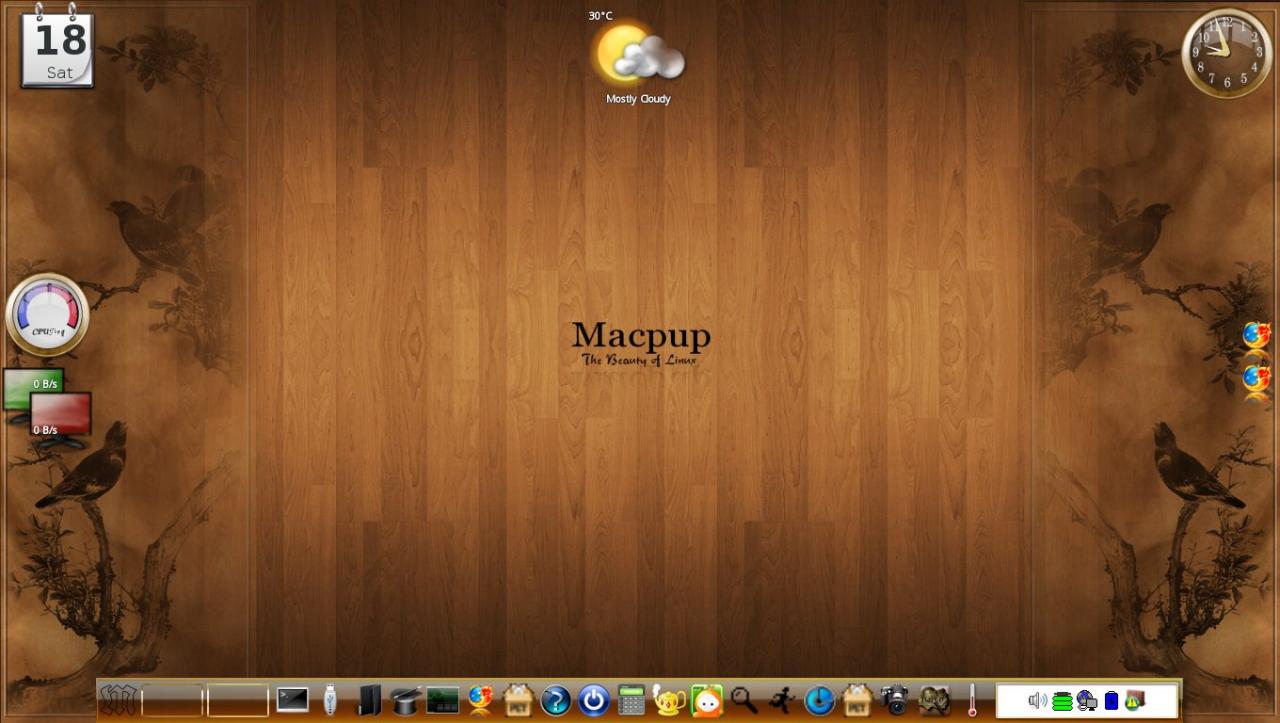This screenshot has height=723, width=1280.
Task: Open the PET package icon beside the help icon
Action: pyautogui.click(x=518, y=699)
